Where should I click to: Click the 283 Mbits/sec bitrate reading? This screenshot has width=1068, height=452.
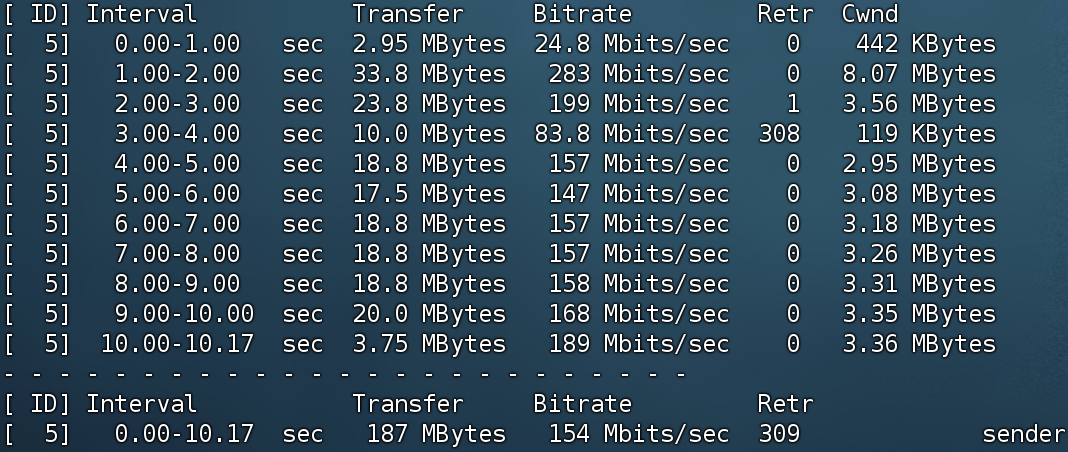coord(639,74)
